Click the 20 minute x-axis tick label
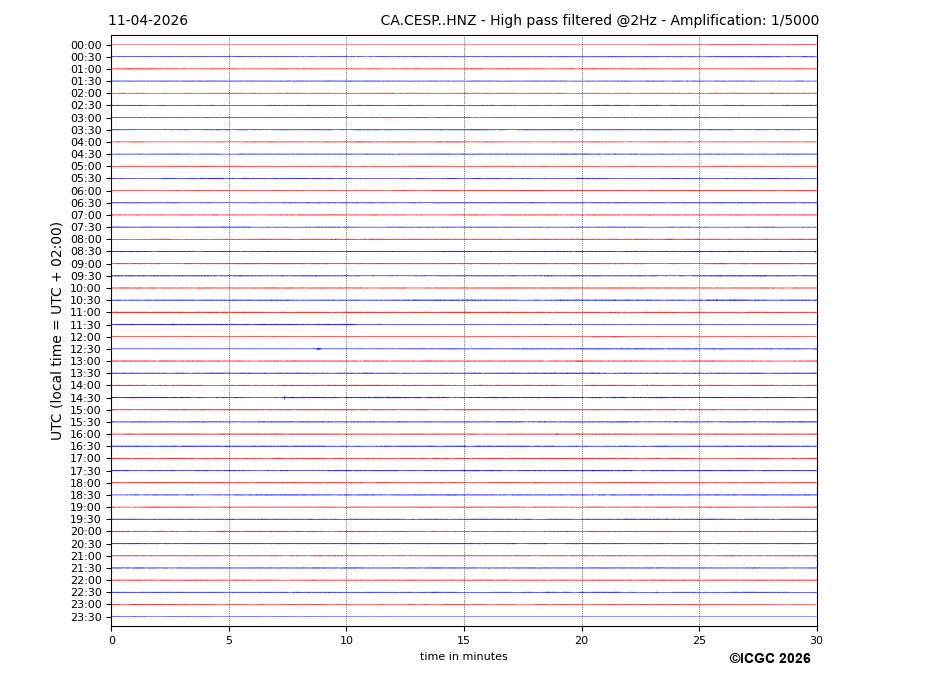Screen dimensions: 927x696 (x=581, y=640)
